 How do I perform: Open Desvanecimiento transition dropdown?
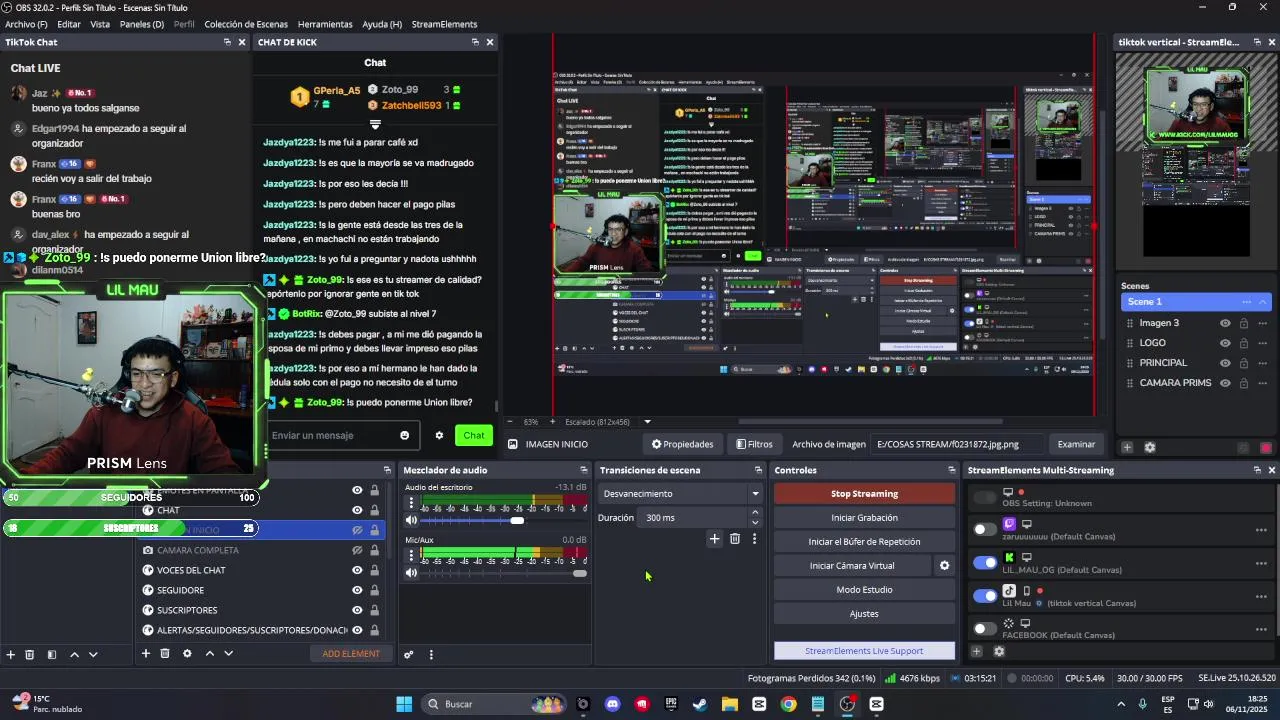click(x=680, y=493)
